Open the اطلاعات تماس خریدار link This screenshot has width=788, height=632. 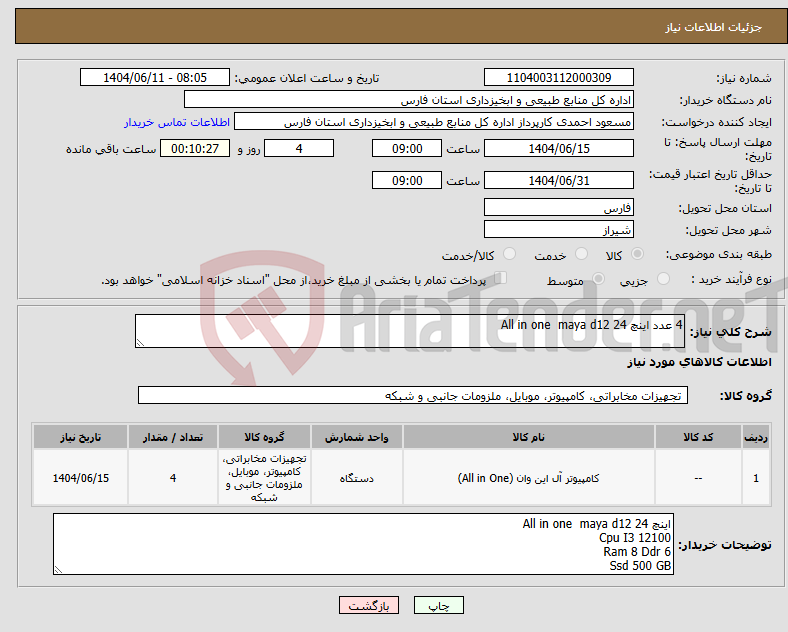[x=177, y=122]
